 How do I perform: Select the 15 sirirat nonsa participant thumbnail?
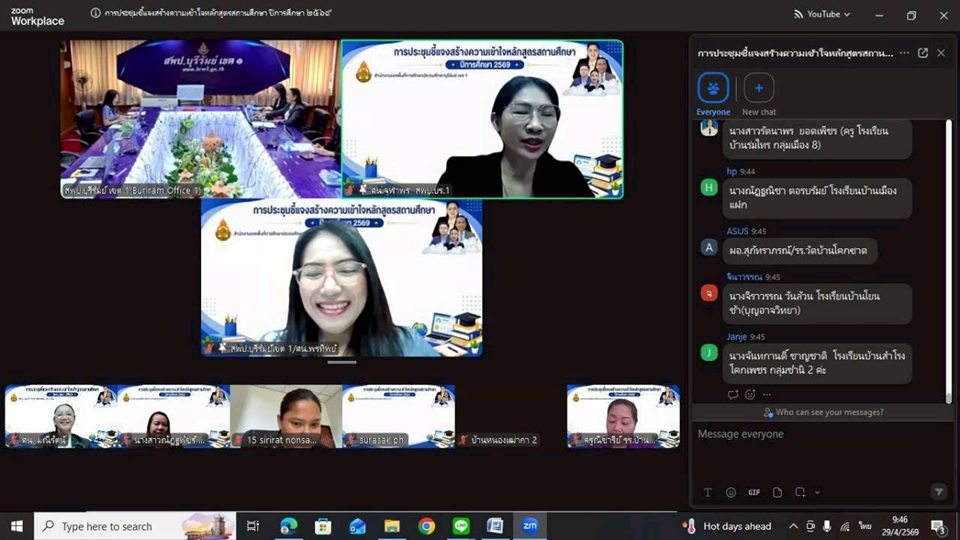[286, 416]
